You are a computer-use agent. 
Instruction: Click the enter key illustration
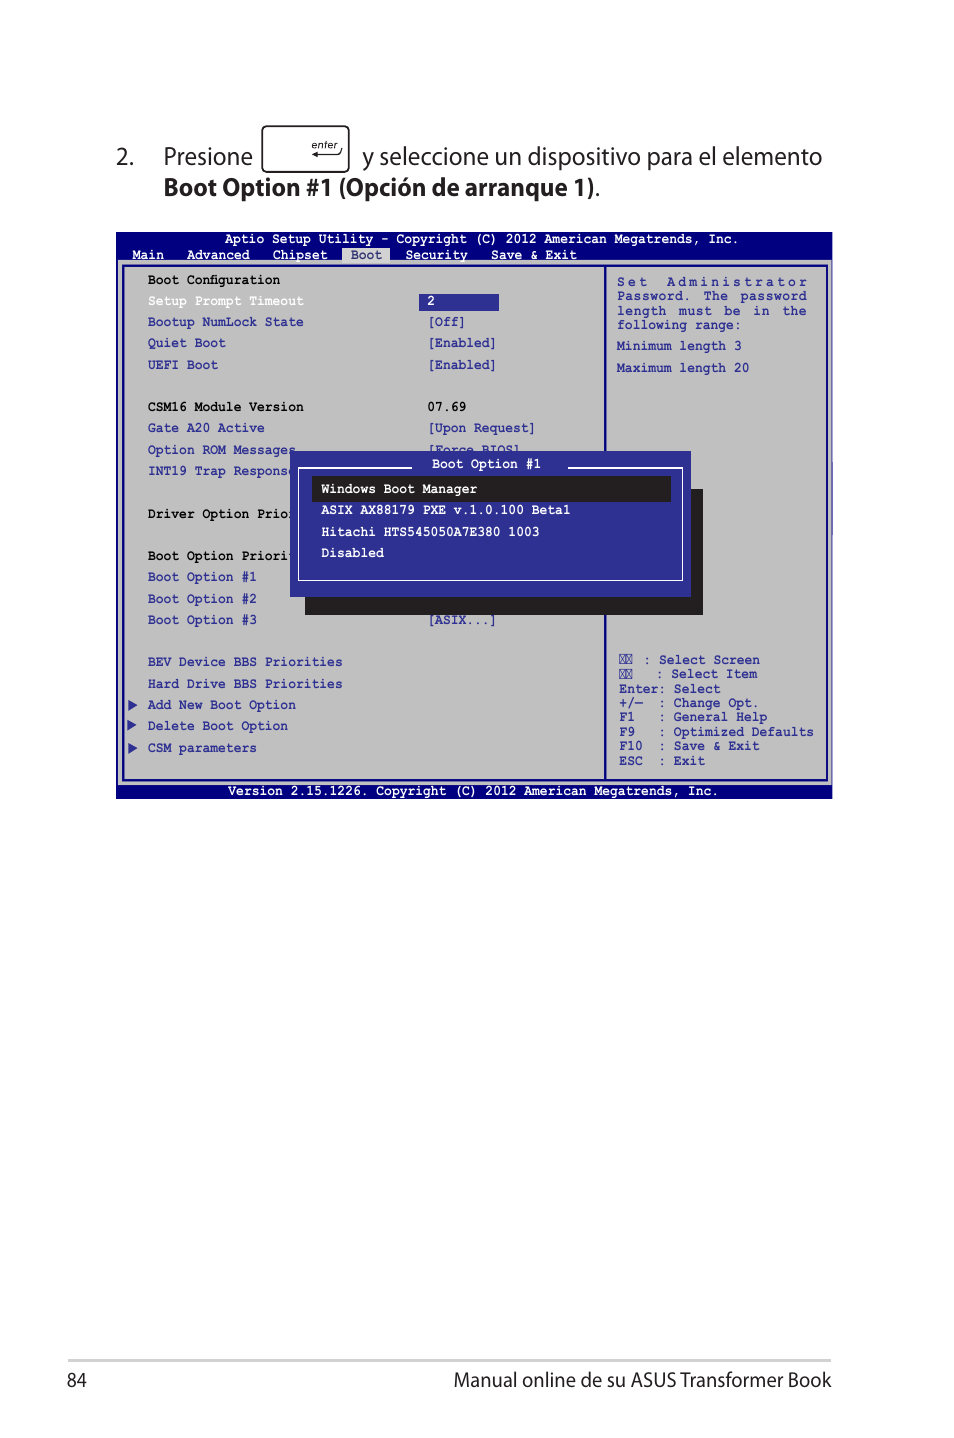(305, 149)
